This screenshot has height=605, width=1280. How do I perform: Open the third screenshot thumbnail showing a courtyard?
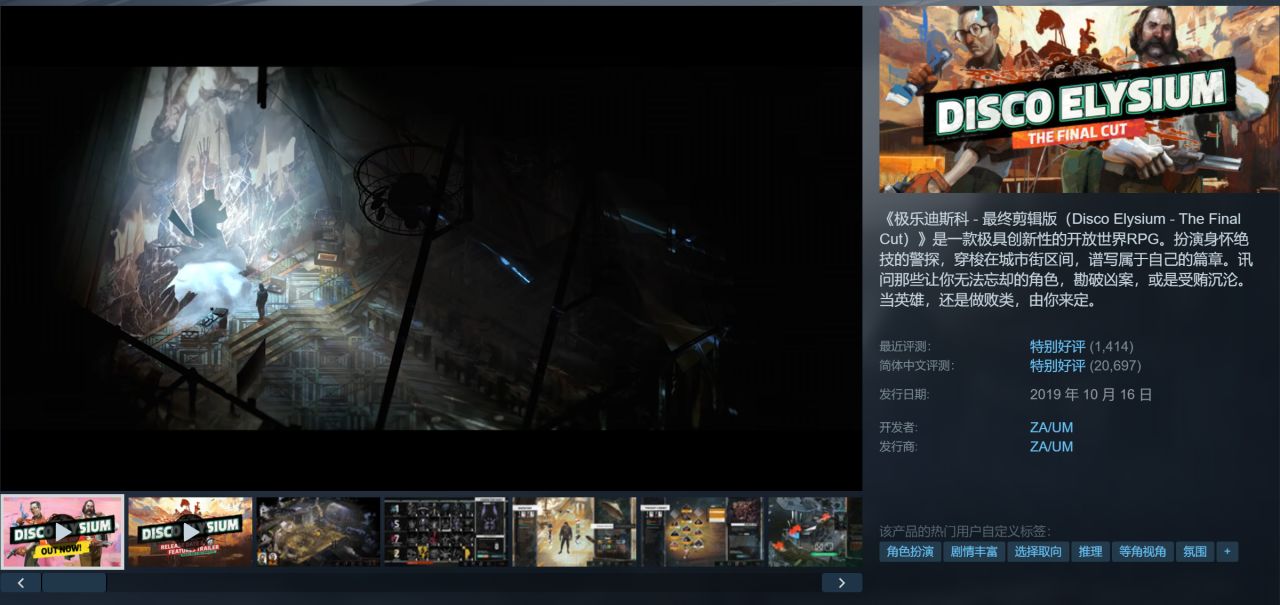(x=318, y=532)
